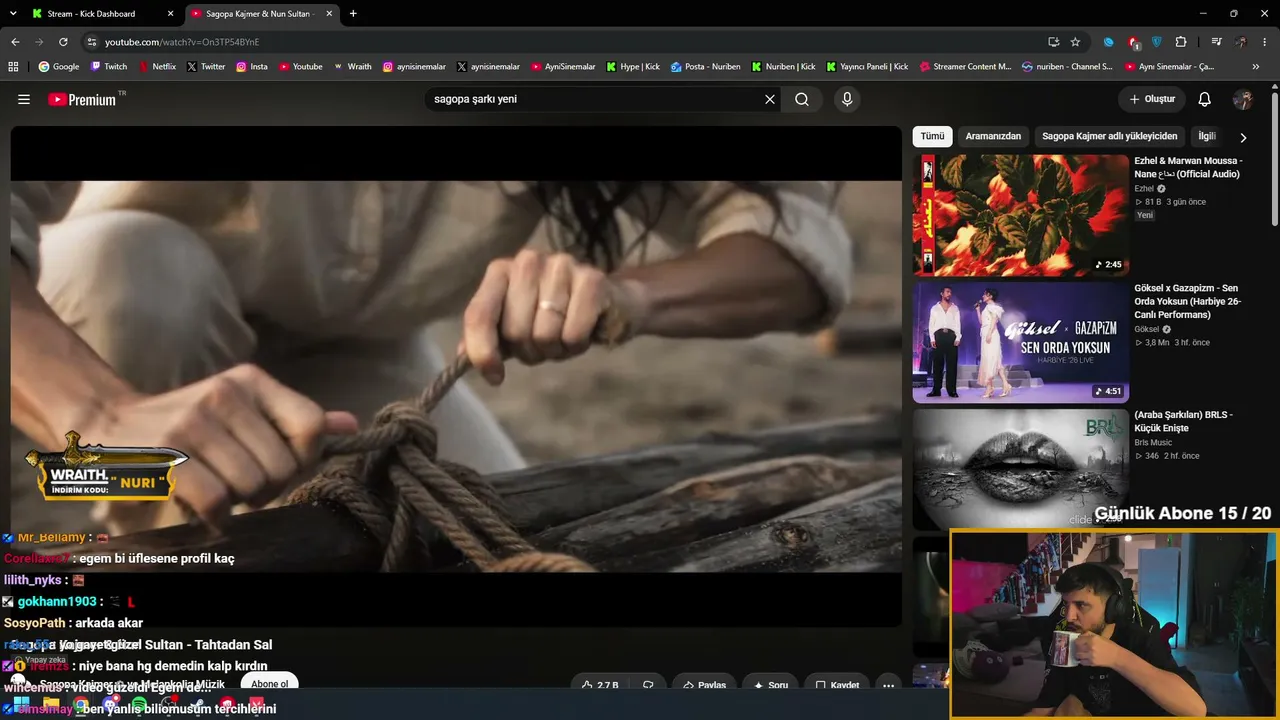Open nuriben - Channel S... bookmark

[1067, 67]
